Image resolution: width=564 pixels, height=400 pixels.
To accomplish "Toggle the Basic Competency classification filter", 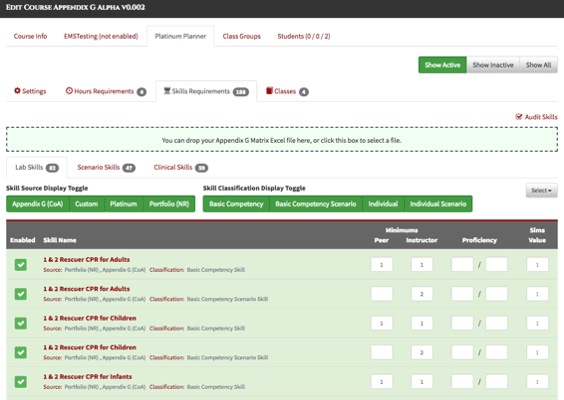I will [x=236, y=204].
